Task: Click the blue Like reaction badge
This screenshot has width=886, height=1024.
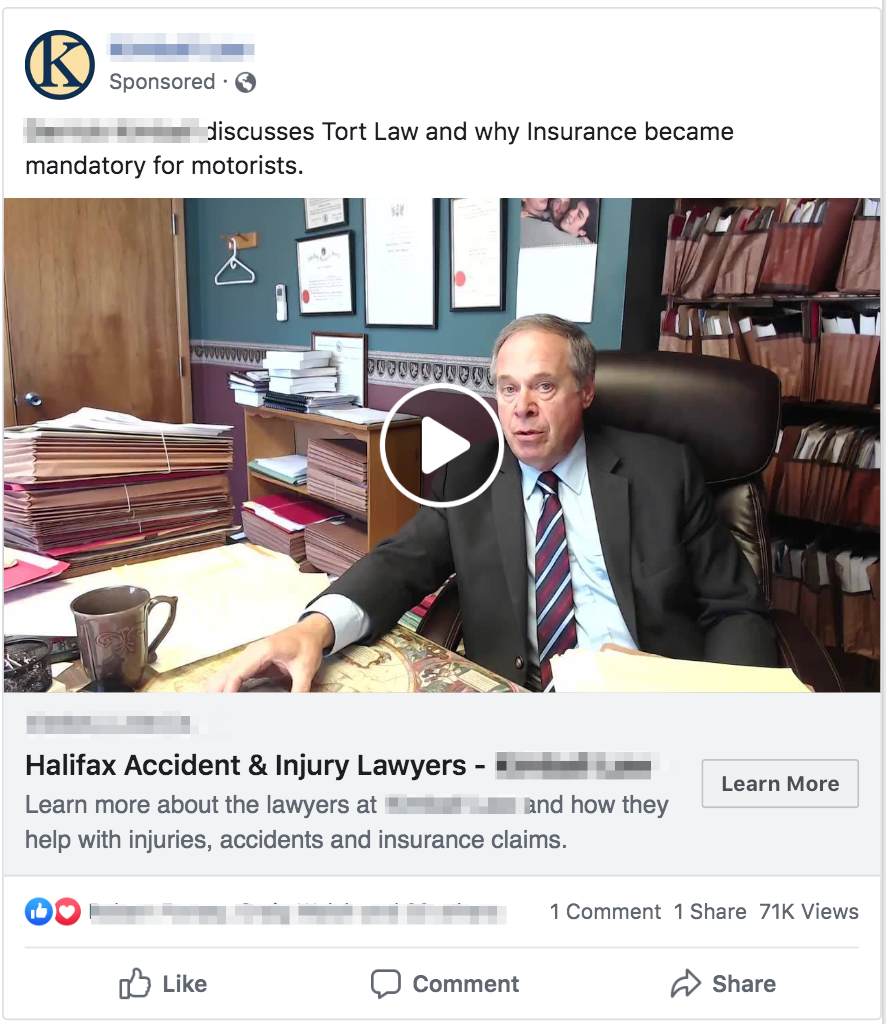Action: pos(39,911)
